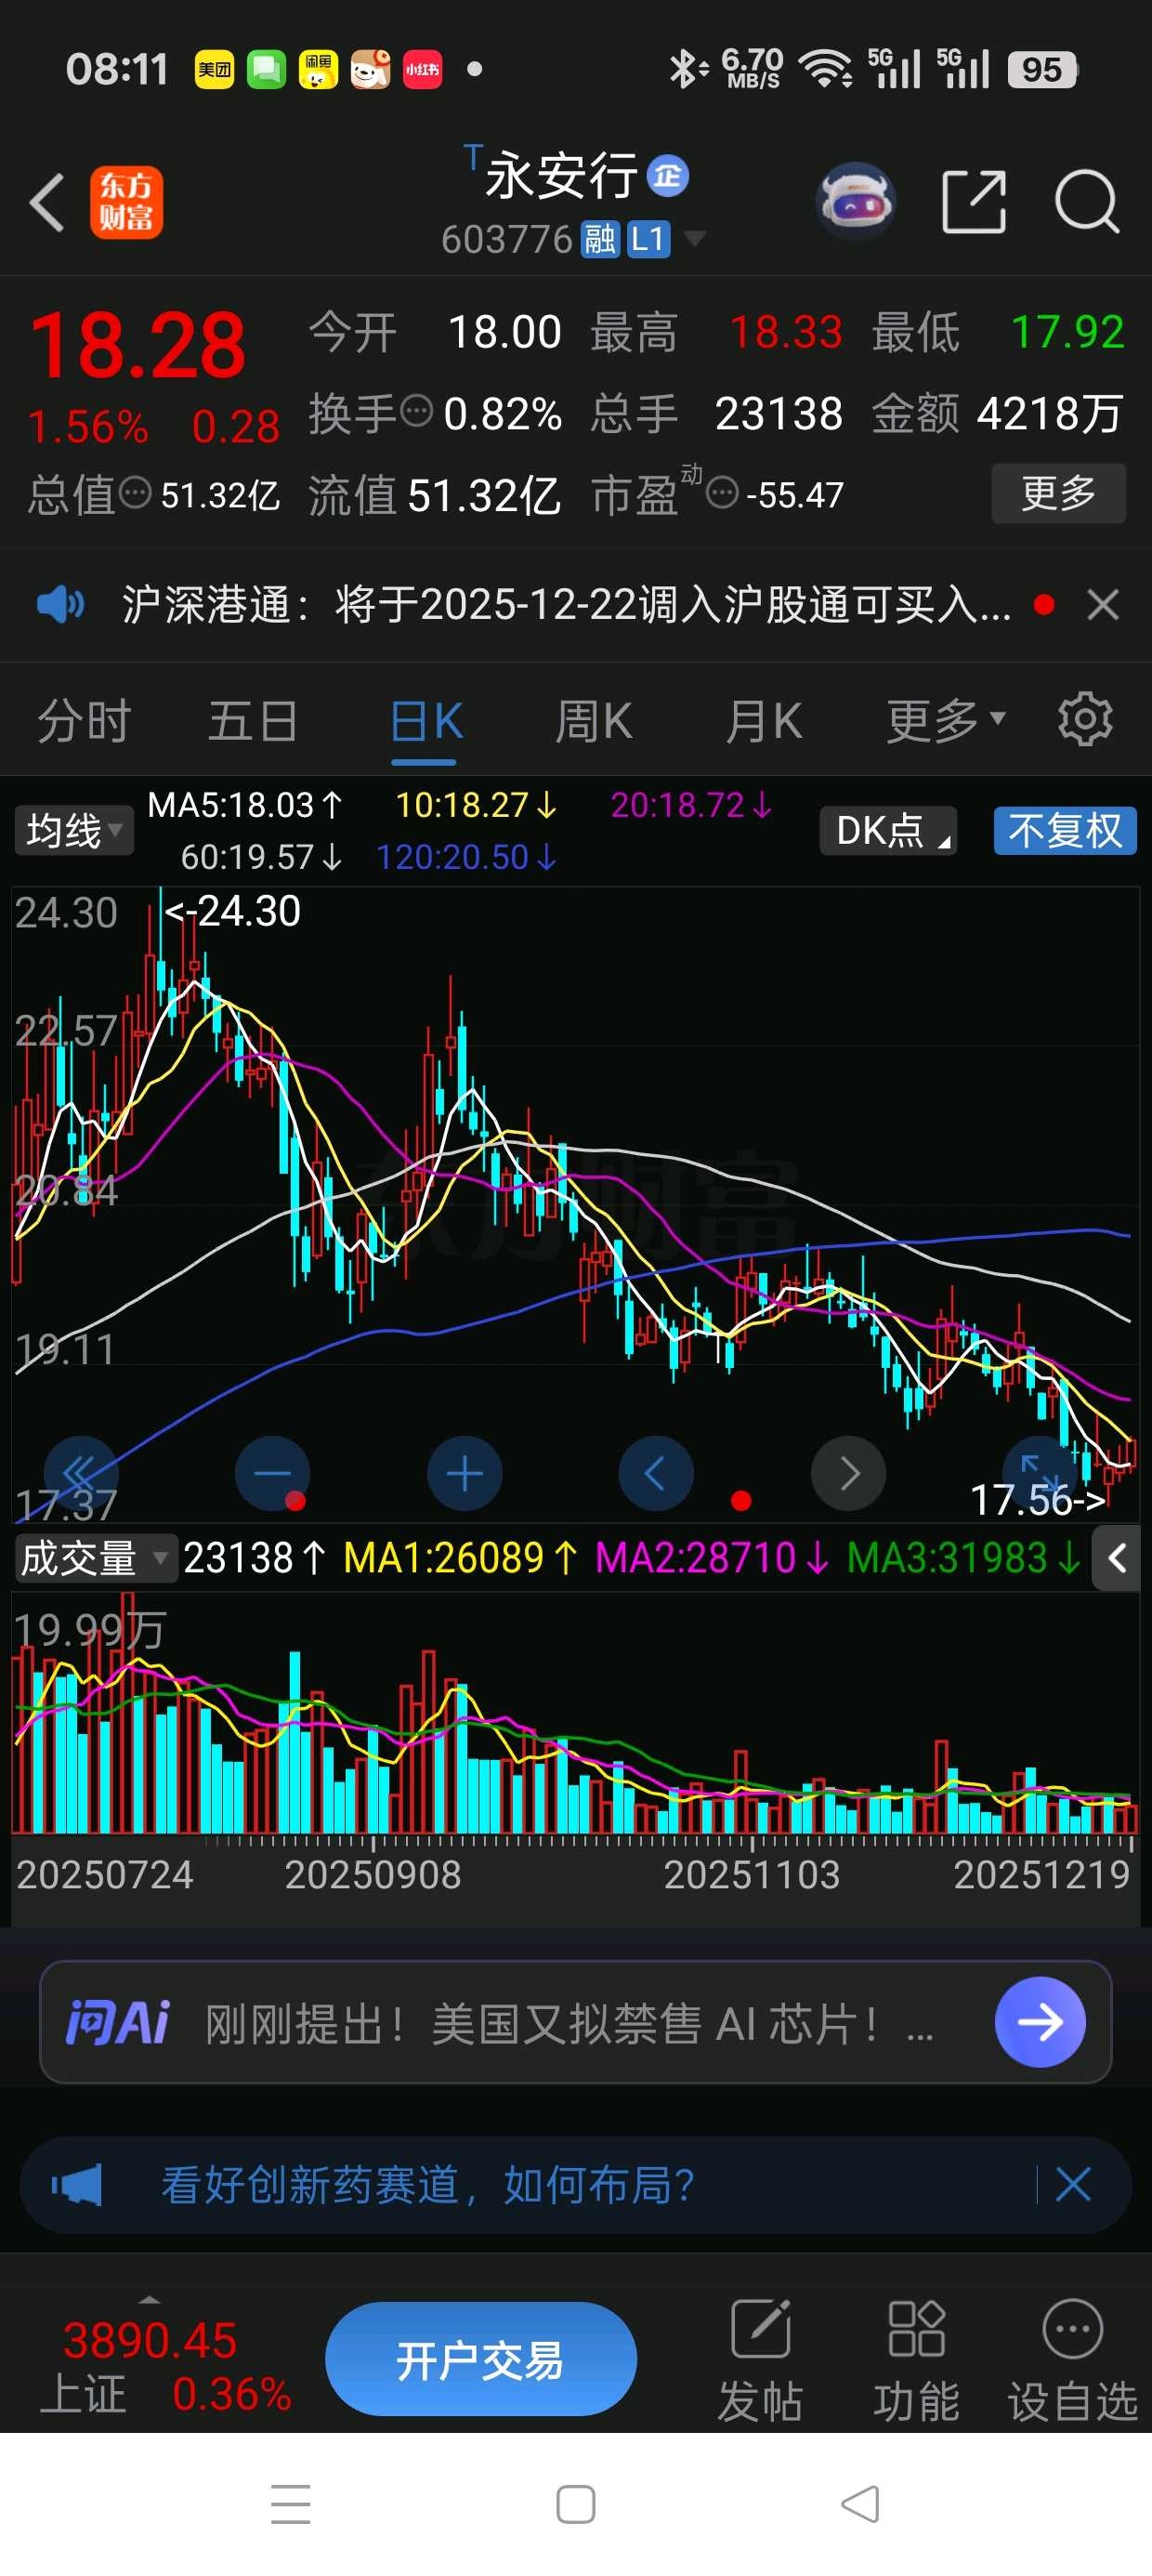Switch to the 月K tab
The image size is (1152, 2576).
[764, 721]
